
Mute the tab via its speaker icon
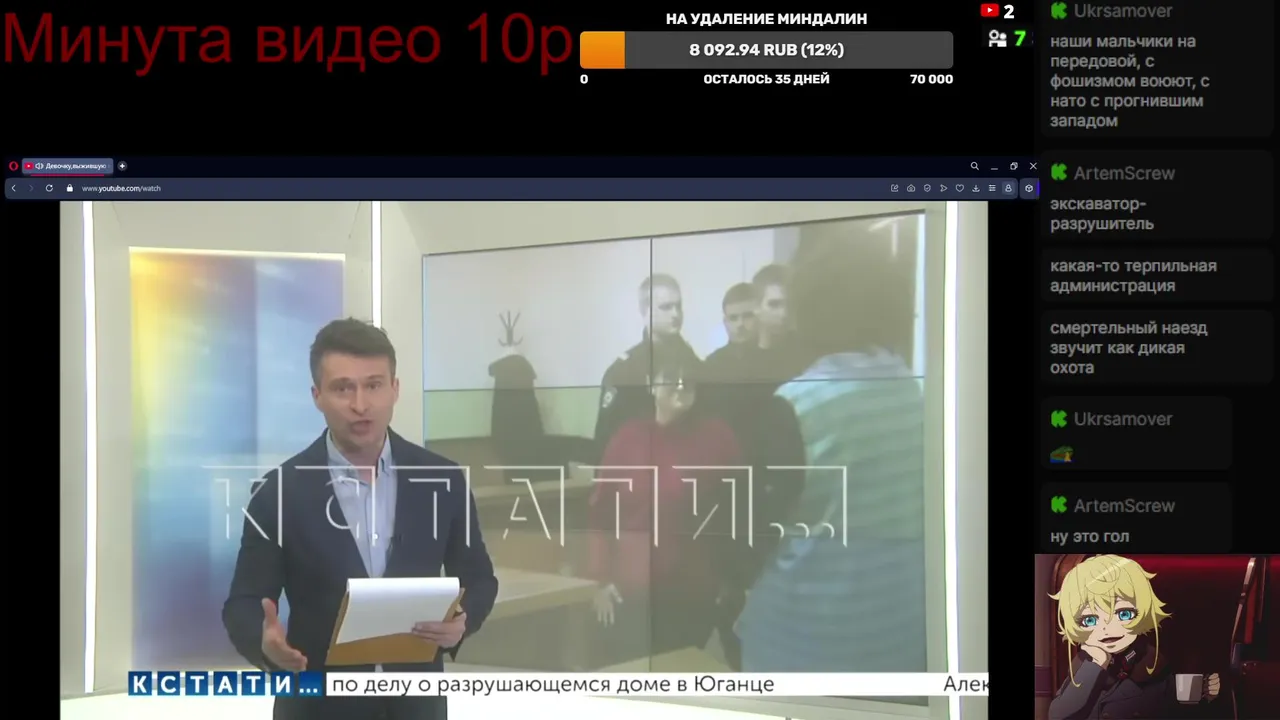(x=39, y=166)
